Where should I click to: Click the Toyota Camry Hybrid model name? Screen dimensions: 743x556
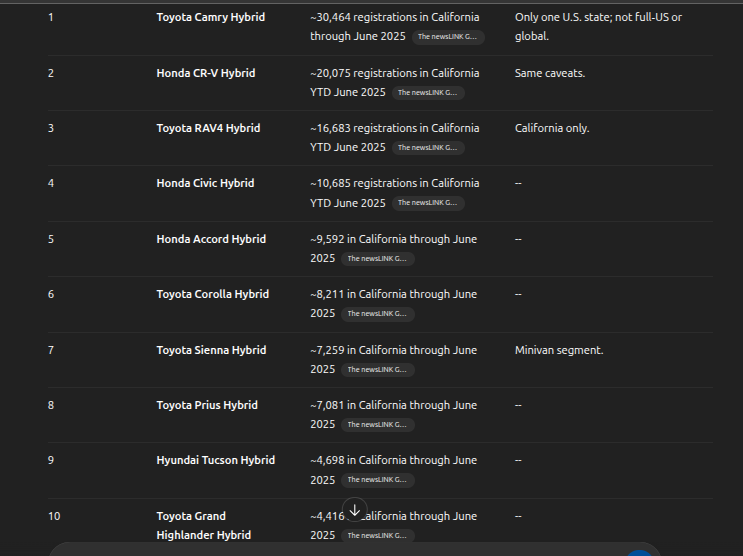210,17
